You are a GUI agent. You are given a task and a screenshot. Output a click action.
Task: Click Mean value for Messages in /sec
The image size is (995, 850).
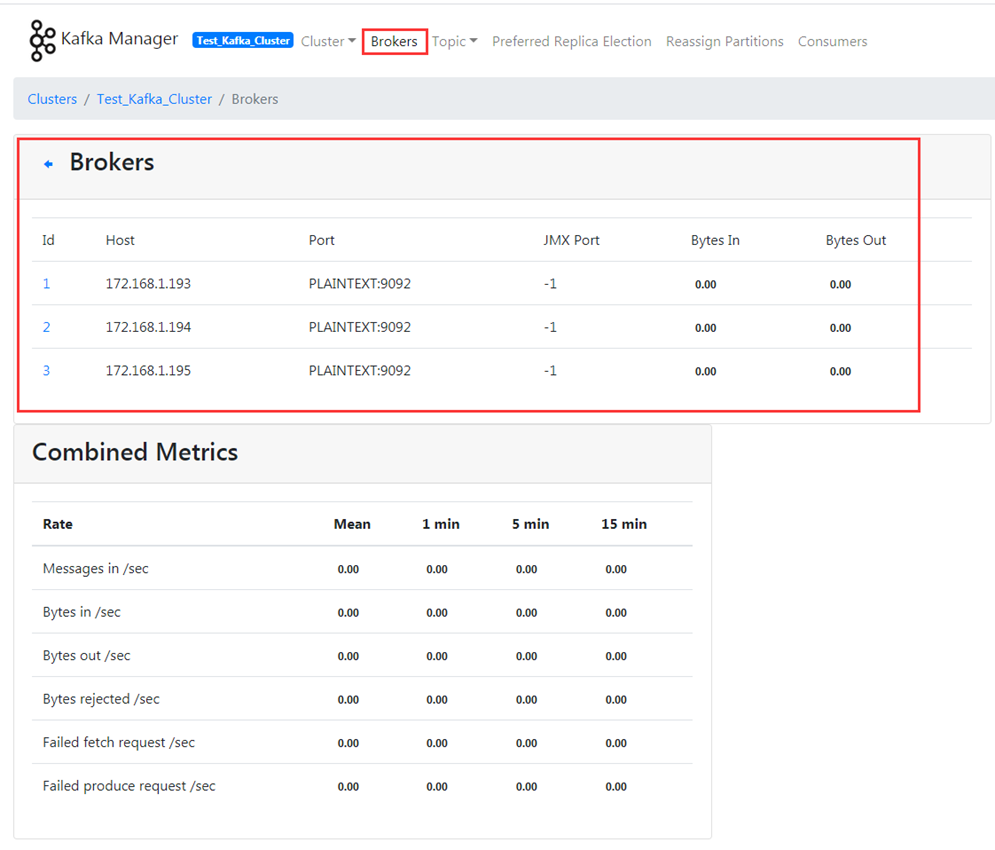coord(348,569)
